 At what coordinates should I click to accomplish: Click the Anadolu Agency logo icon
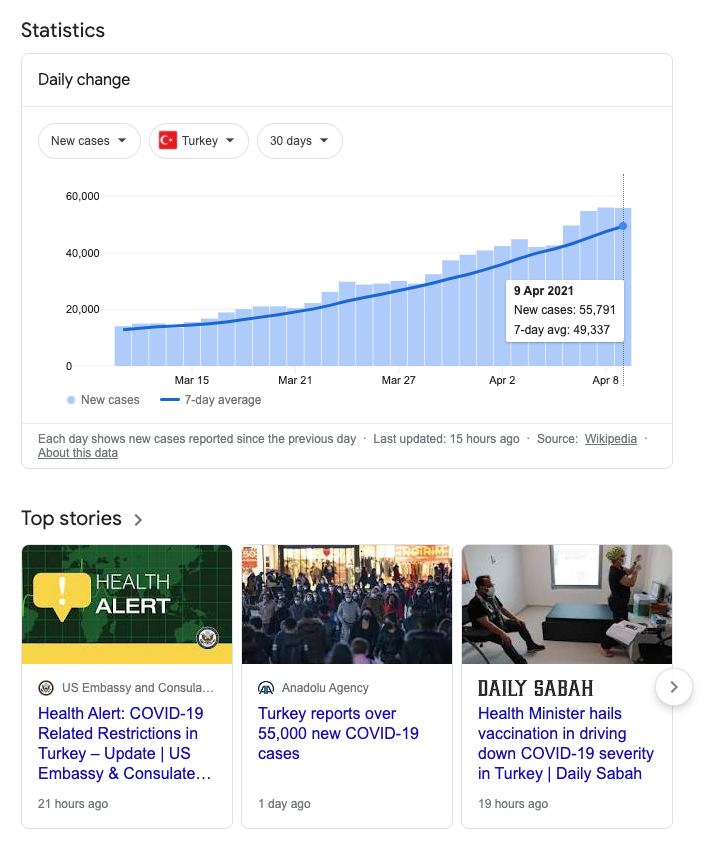(266, 688)
